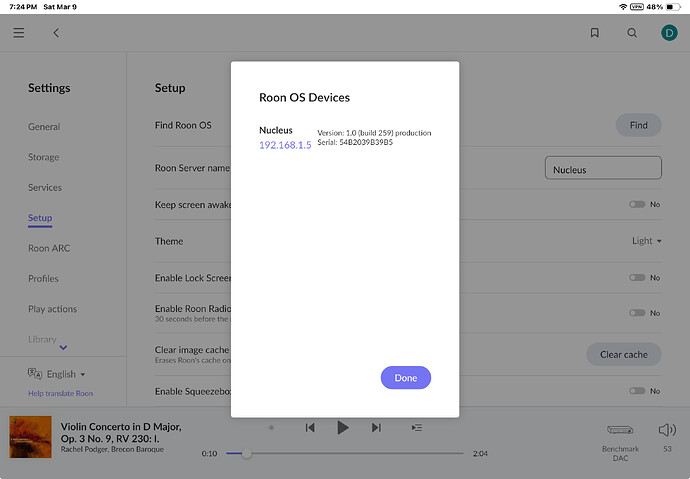Play the current track
The width and height of the screenshot is (690, 479).
pyautogui.click(x=343, y=428)
